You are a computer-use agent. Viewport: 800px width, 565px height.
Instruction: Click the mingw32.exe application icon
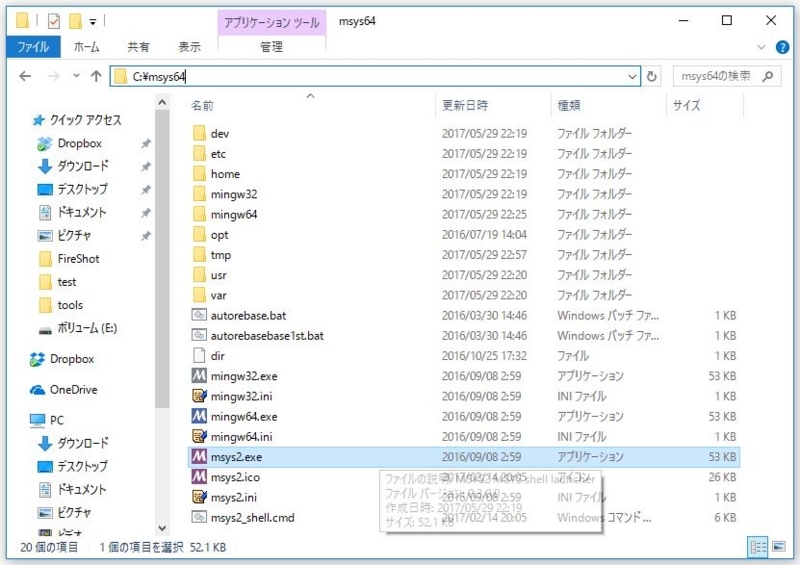199,376
